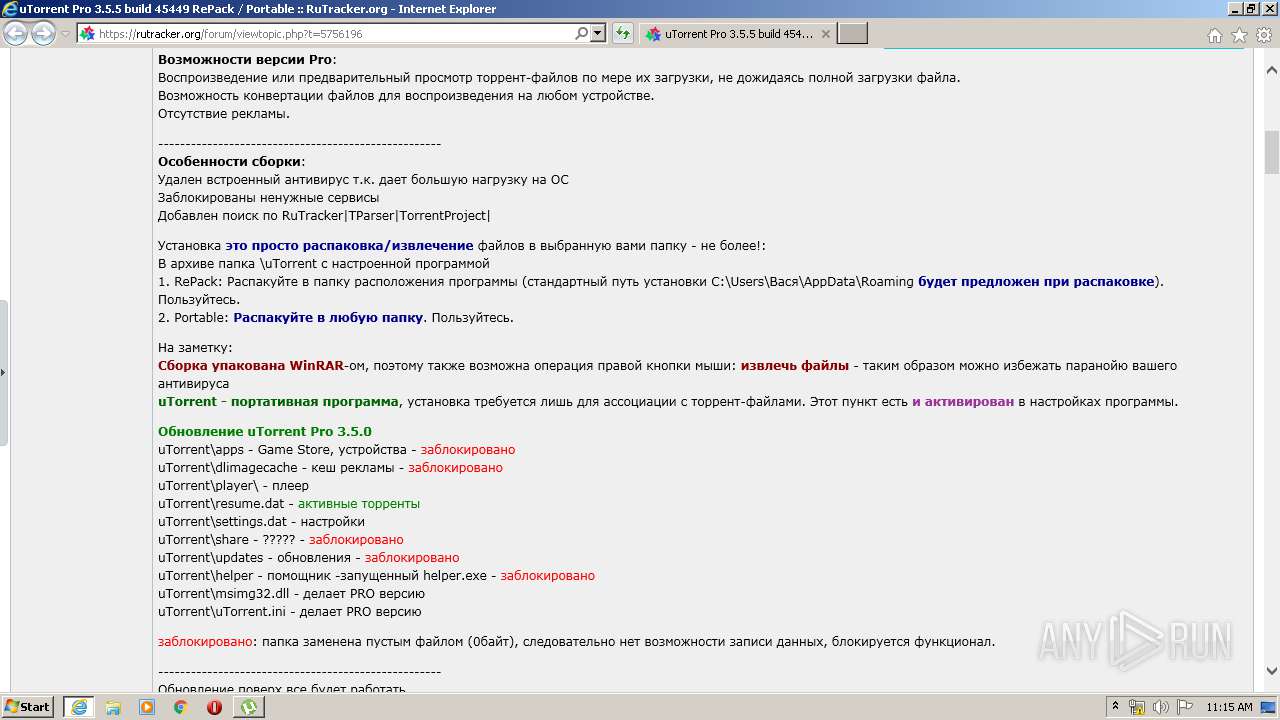1280x720 pixels.
Task: Open a new blank tab
Action: (x=852, y=34)
